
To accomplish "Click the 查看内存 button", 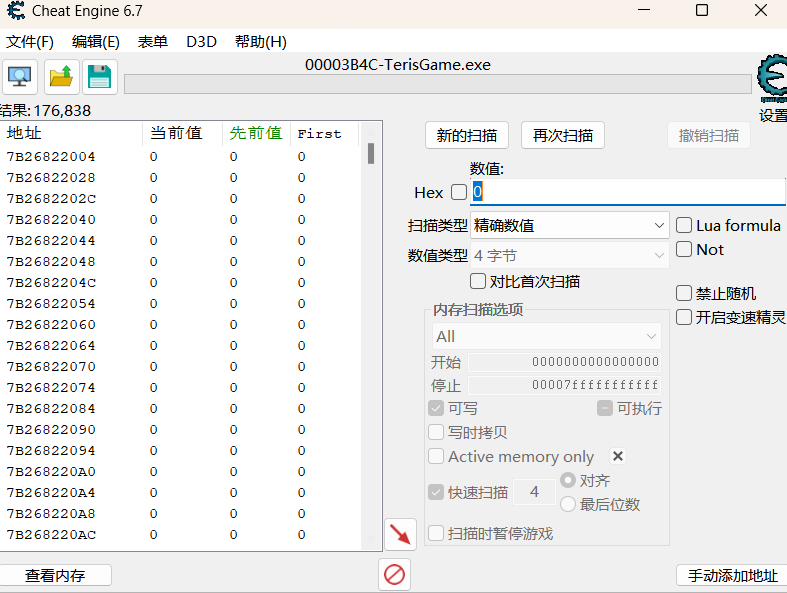I will 55,575.
